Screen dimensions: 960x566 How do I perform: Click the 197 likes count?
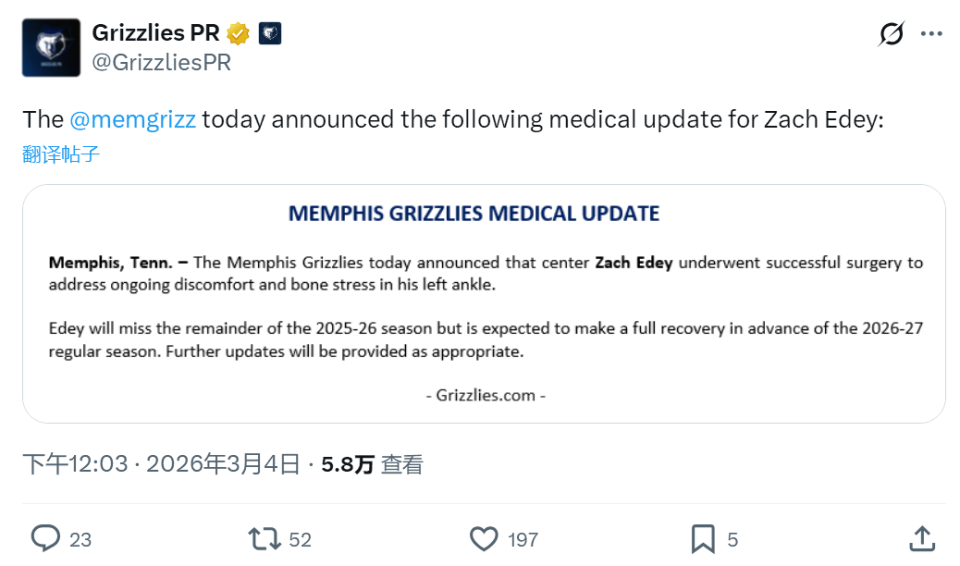pyautogui.click(x=523, y=540)
